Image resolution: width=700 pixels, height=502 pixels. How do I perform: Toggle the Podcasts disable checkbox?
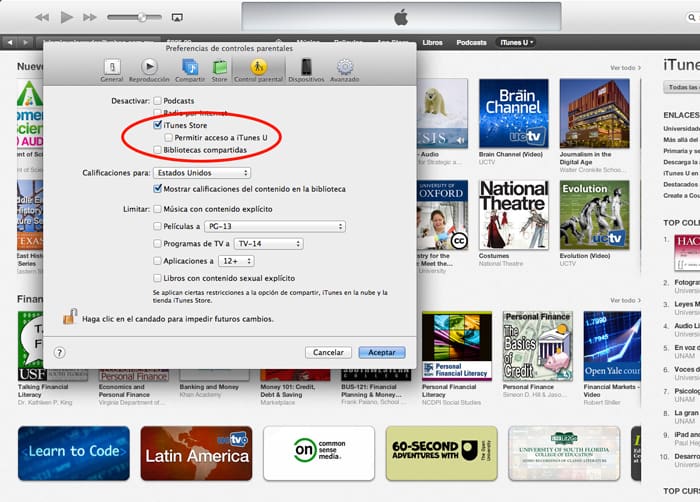(158, 100)
